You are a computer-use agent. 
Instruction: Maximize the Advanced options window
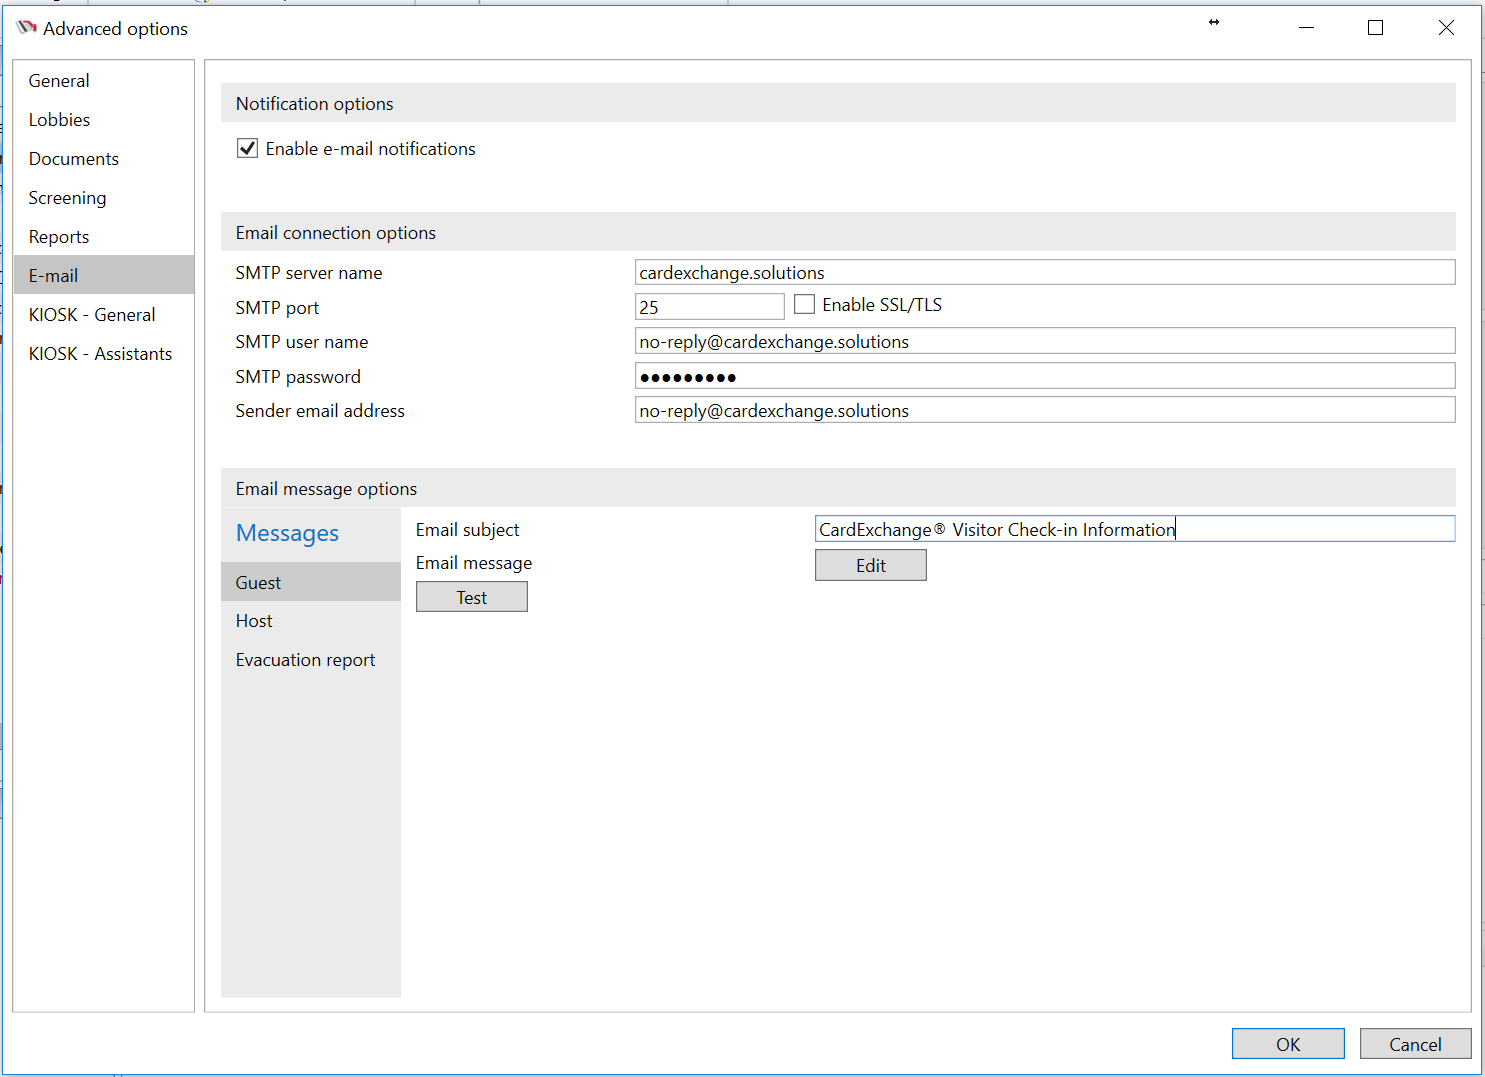coord(1375,28)
